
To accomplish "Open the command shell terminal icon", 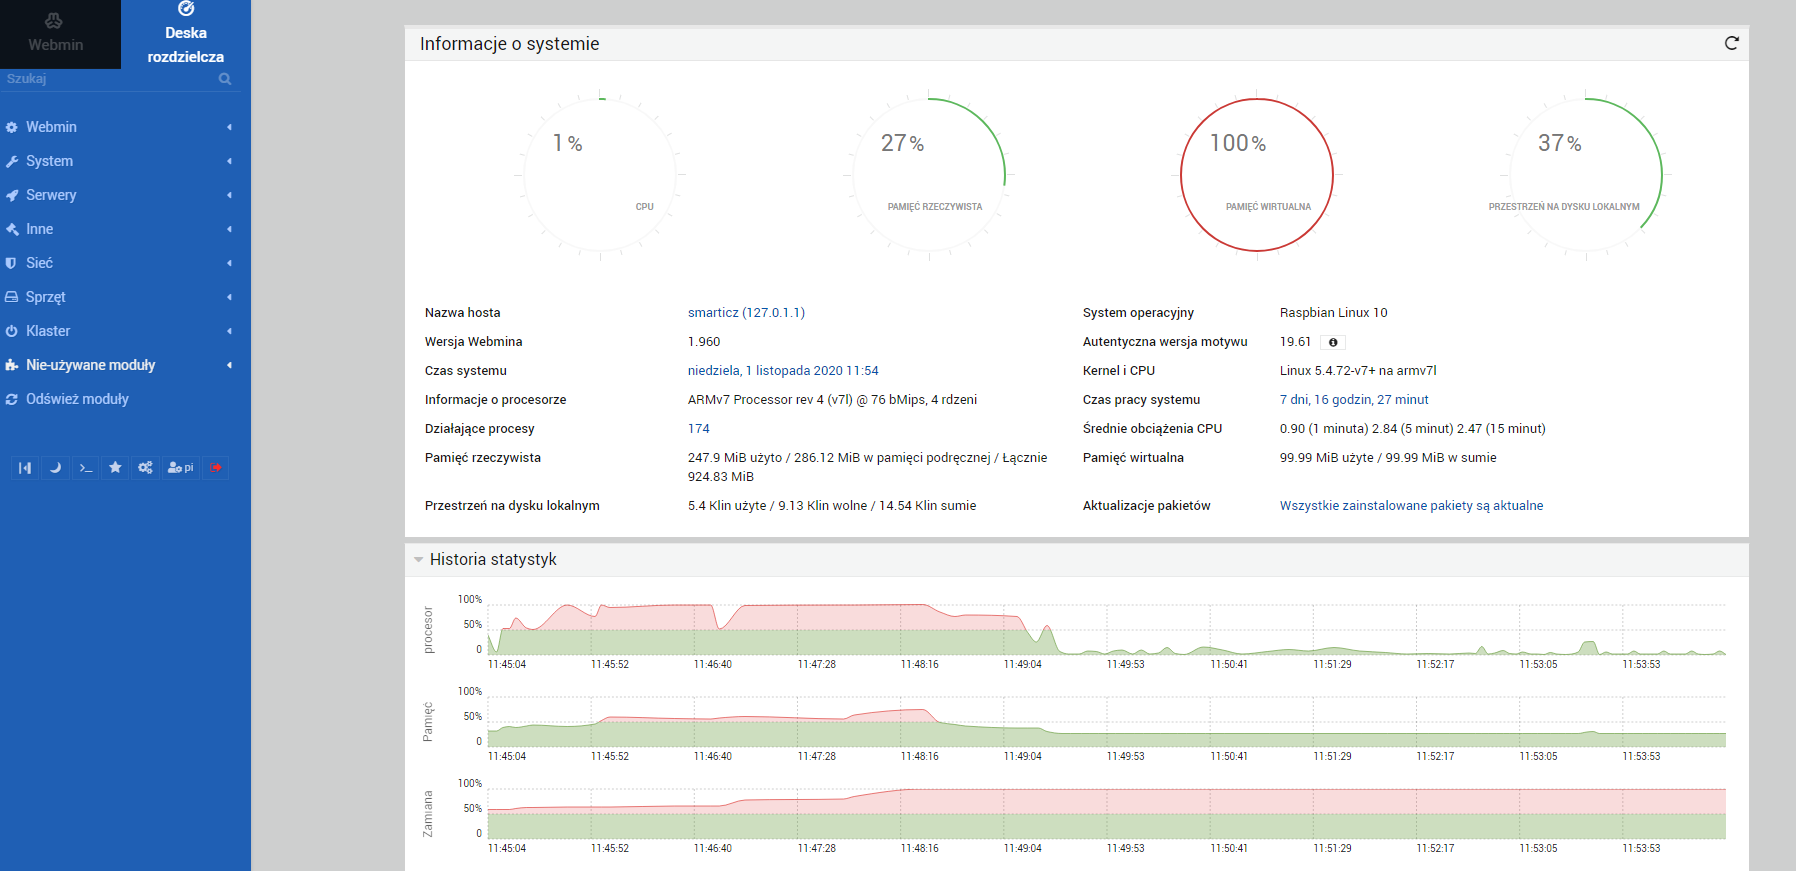I will click(85, 468).
